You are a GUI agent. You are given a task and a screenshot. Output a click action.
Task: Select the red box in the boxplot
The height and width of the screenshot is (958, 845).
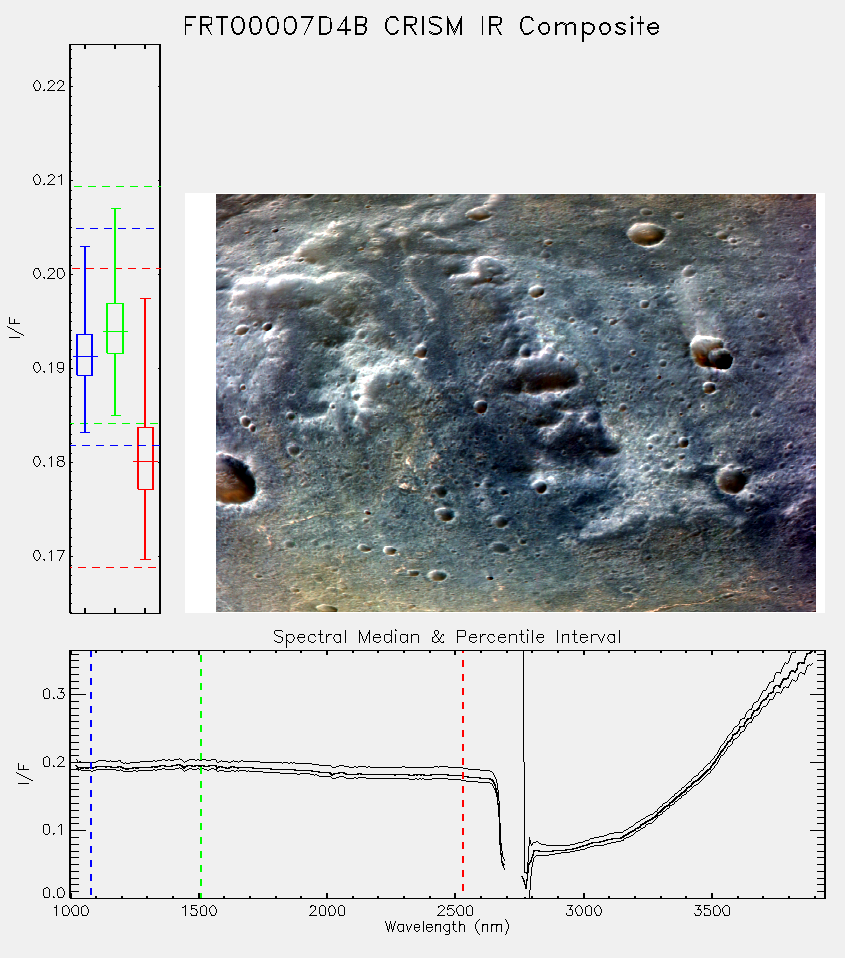[x=145, y=458]
